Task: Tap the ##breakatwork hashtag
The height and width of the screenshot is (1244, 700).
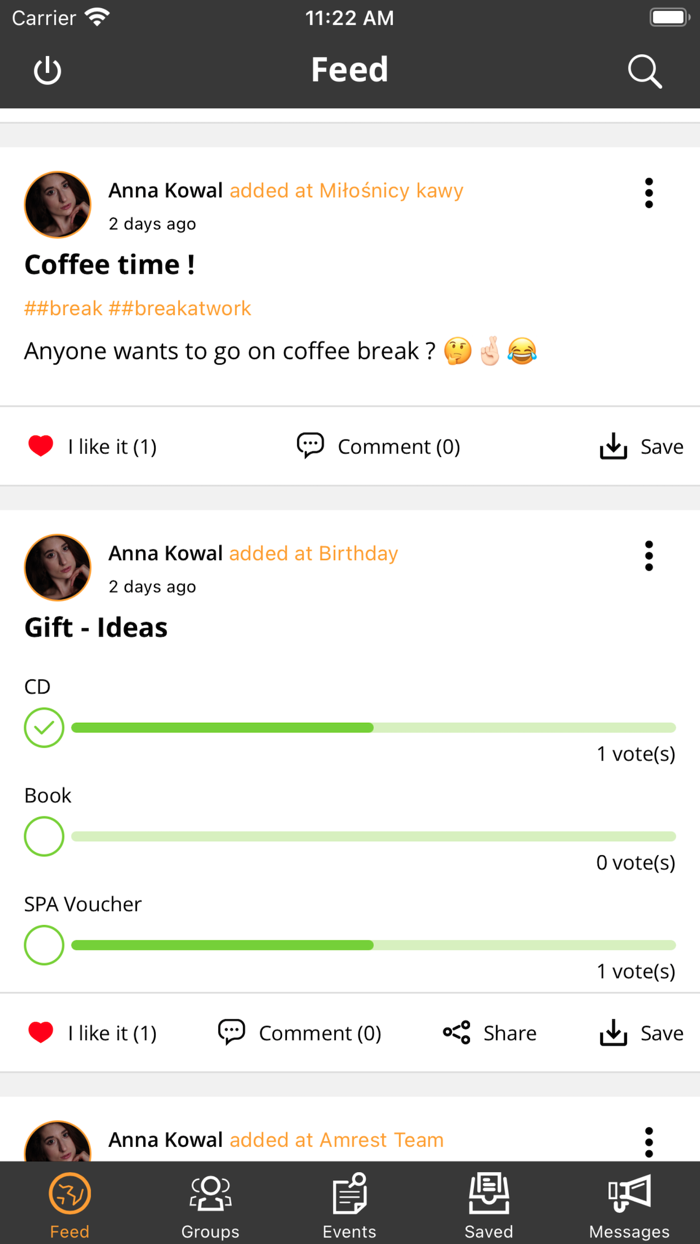Action: (x=180, y=308)
